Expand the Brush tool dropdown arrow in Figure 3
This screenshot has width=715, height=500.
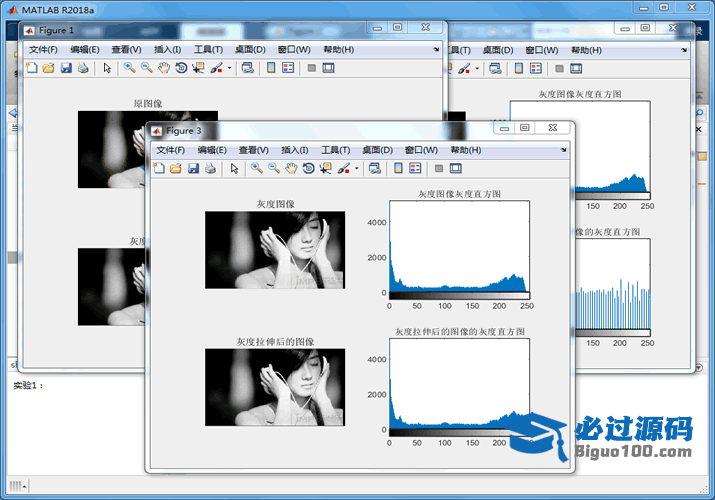click(x=357, y=169)
